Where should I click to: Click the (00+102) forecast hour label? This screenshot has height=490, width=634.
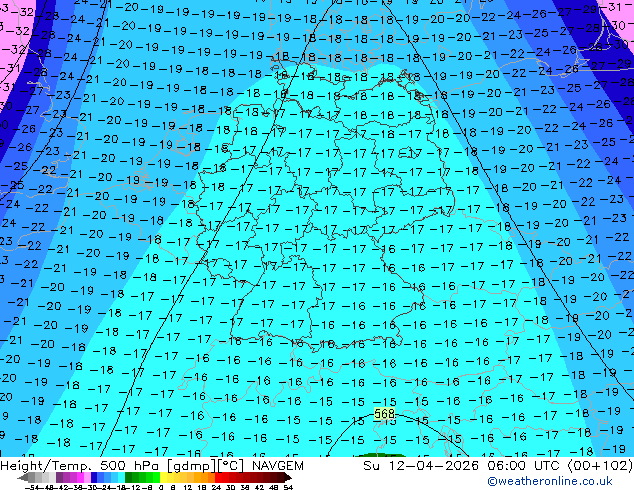[x=601, y=466]
